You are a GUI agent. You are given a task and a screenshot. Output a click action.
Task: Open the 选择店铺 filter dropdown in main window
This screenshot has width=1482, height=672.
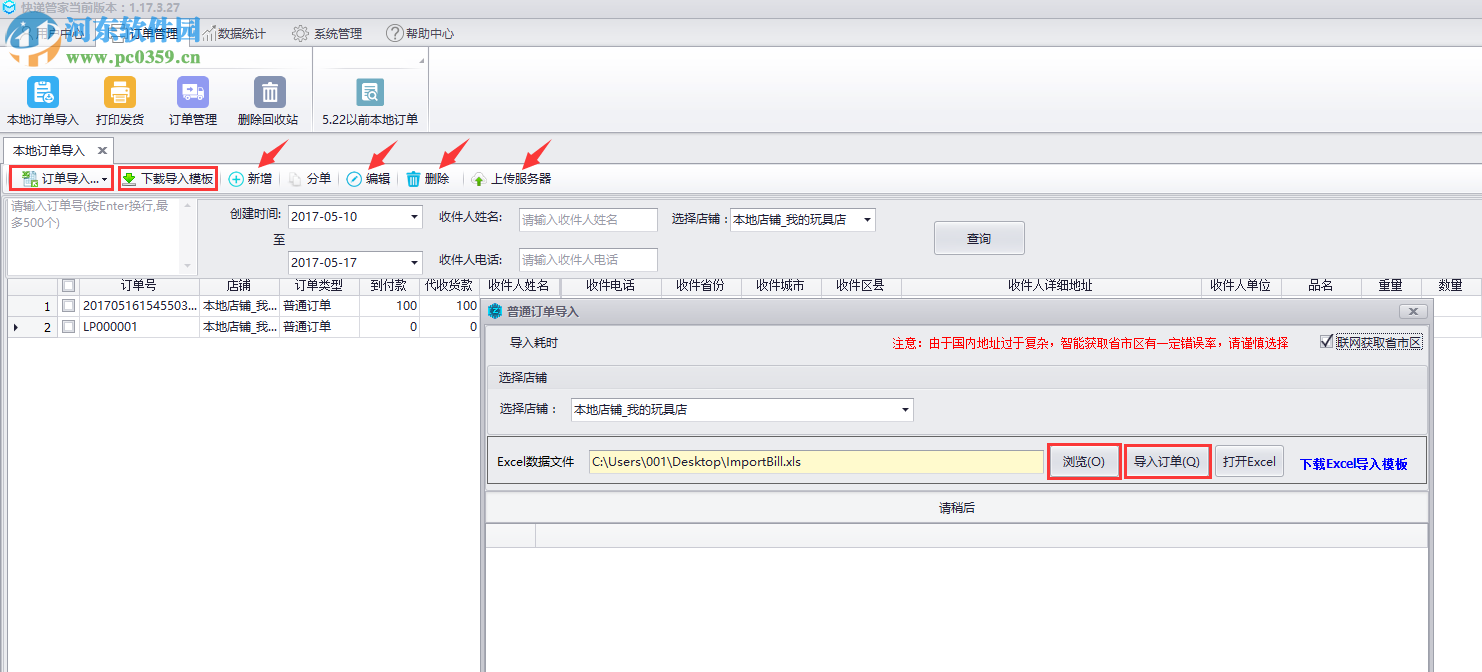click(x=867, y=219)
